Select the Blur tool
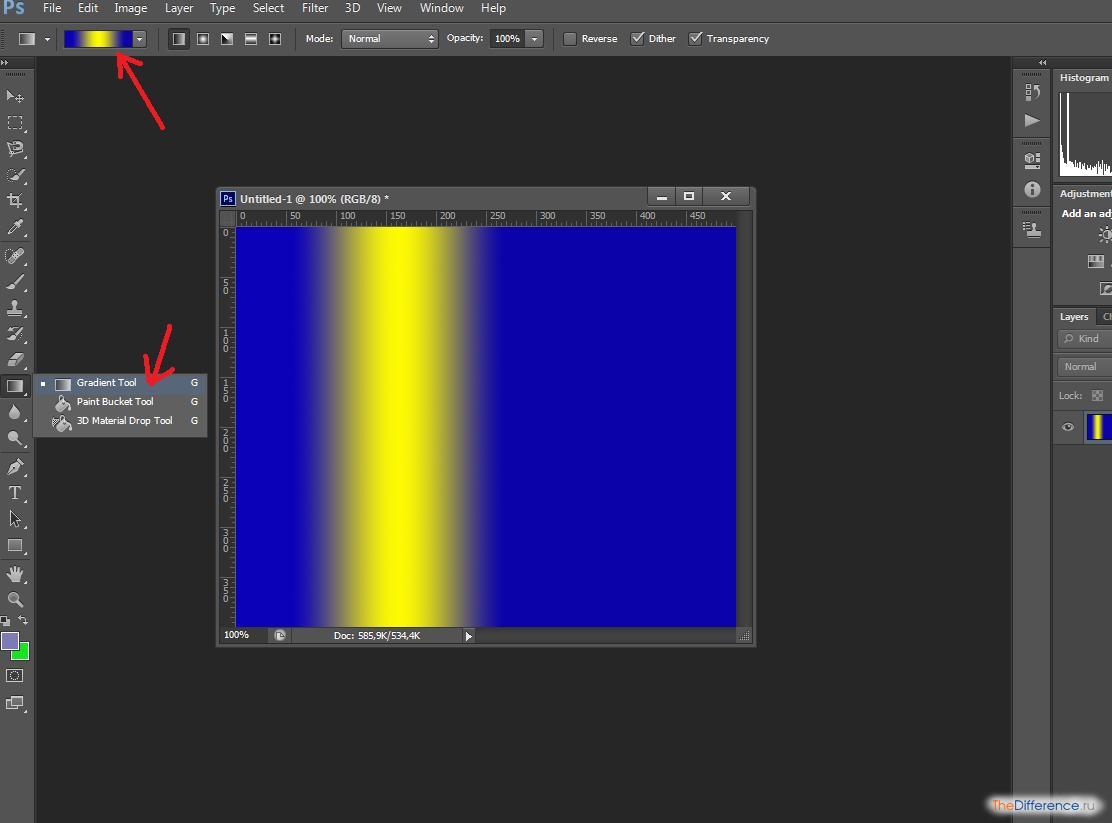 (15, 412)
